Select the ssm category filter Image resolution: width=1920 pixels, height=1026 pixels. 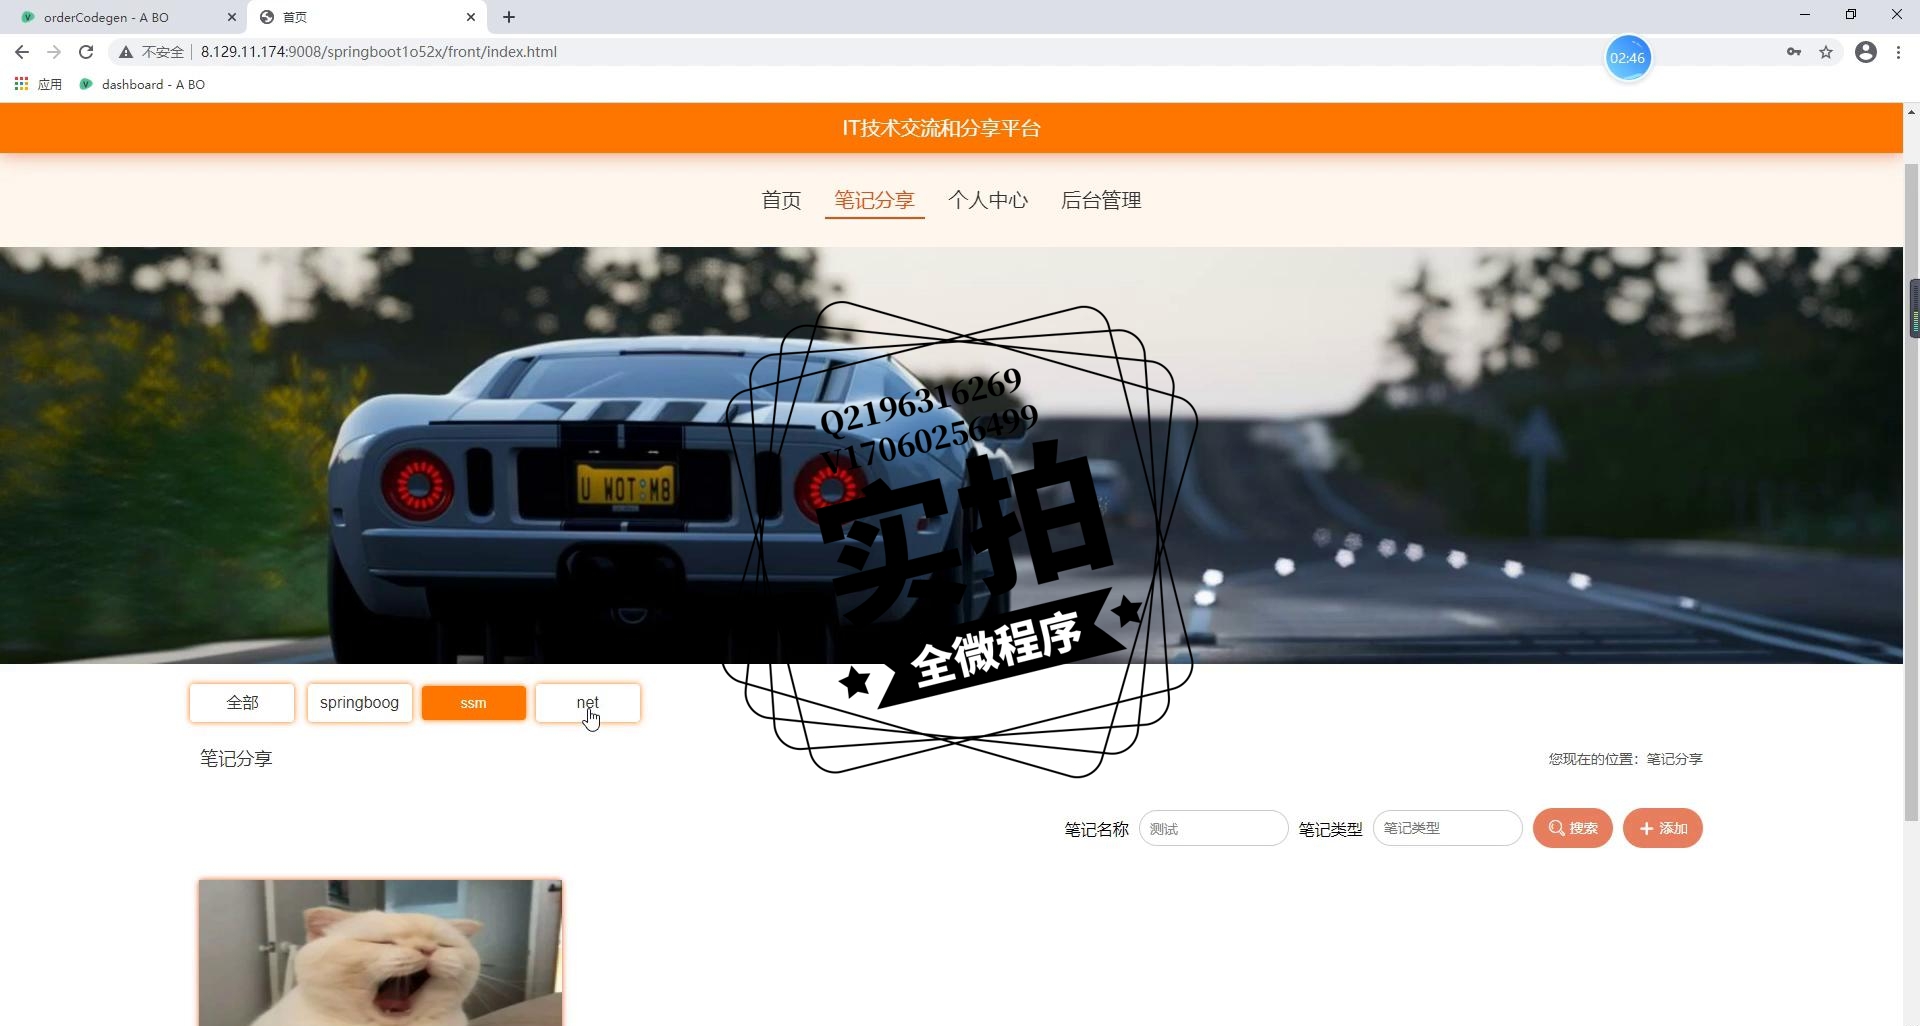pyautogui.click(x=474, y=703)
